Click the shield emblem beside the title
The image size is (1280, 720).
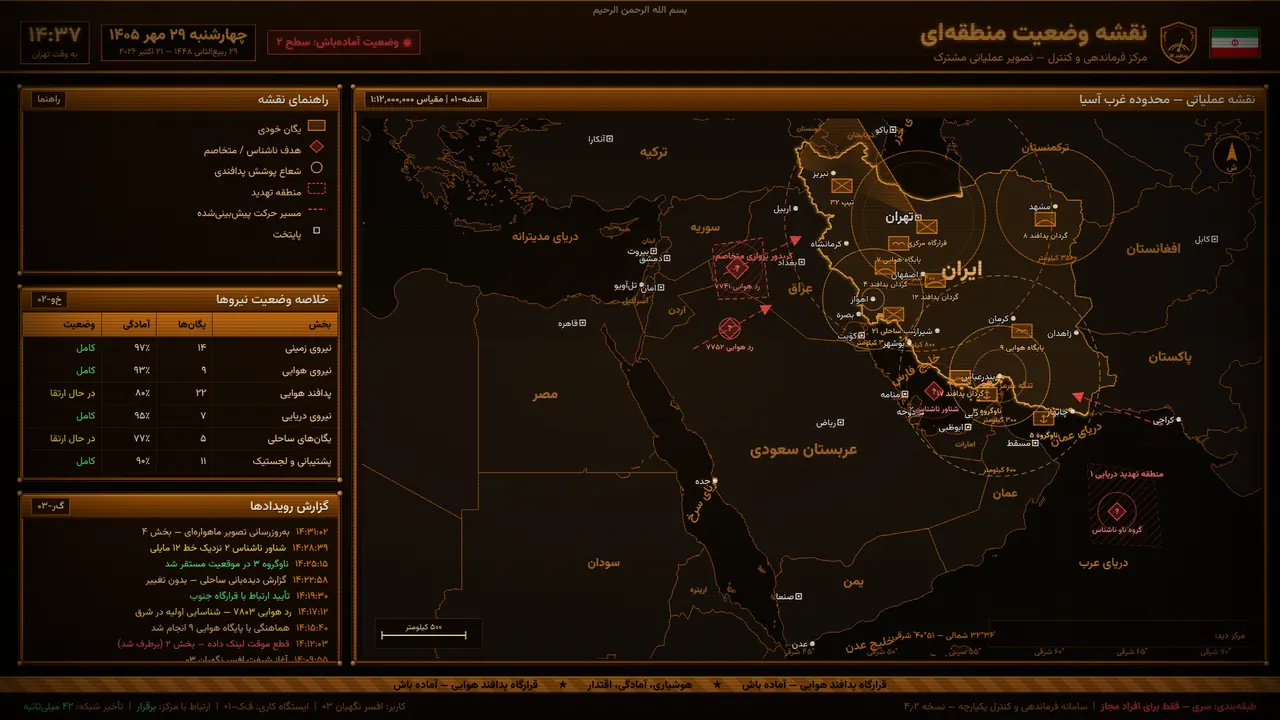1178,43
